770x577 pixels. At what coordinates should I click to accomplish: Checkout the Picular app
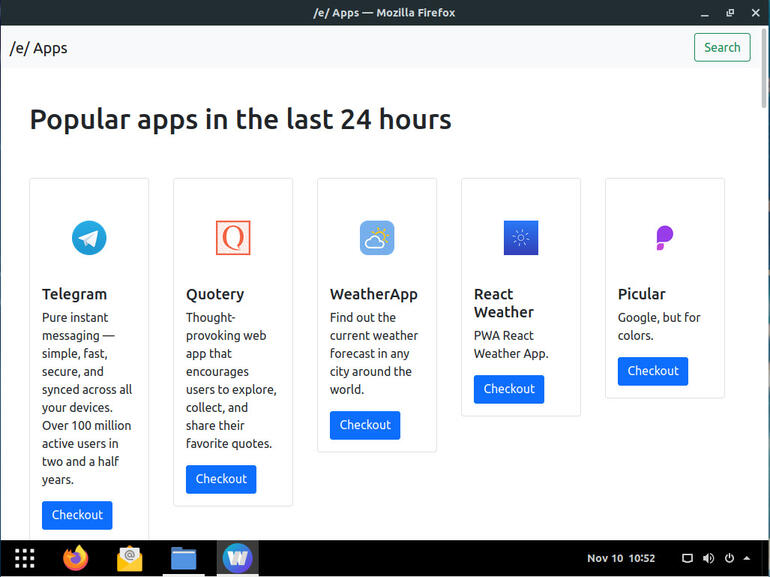653,371
